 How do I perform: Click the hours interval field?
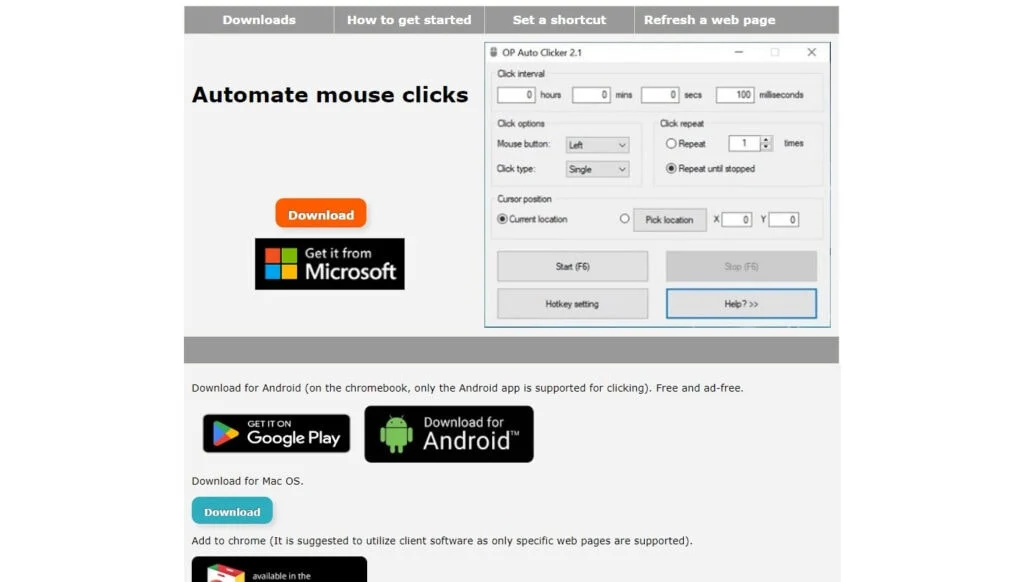[x=516, y=95]
